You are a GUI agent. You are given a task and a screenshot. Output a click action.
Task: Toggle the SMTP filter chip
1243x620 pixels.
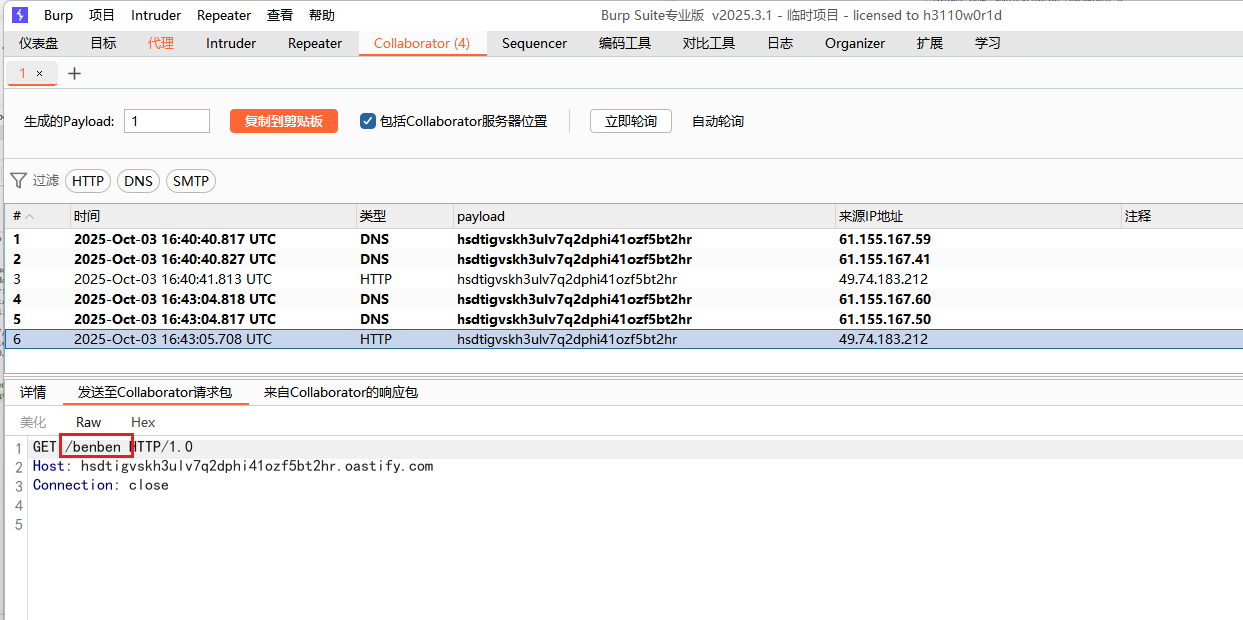pyautogui.click(x=190, y=181)
